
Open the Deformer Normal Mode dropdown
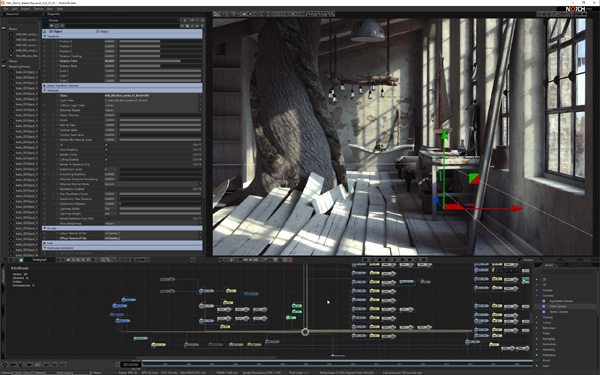pyautogui.click(x=153, y=184)
